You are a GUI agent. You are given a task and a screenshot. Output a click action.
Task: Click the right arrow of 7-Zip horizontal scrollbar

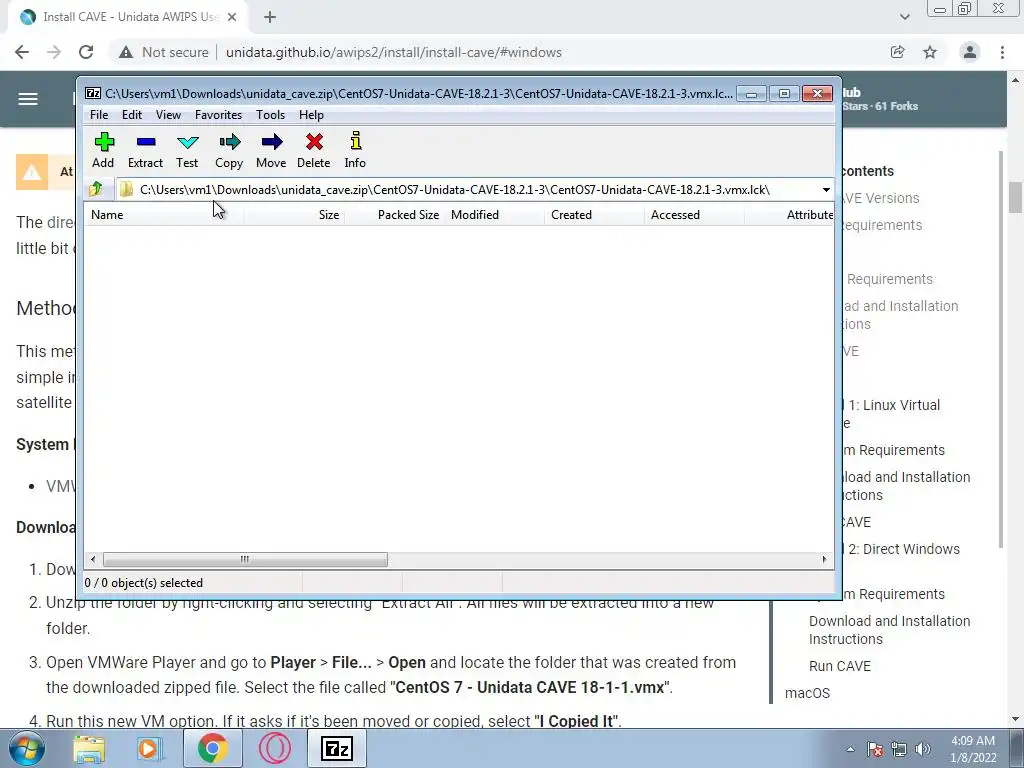pos(824,560)
